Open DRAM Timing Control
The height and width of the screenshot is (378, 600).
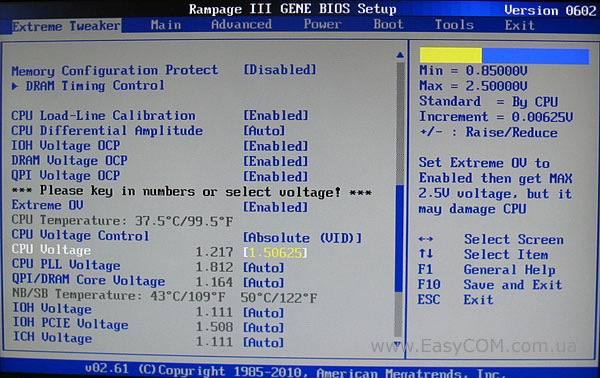coord(95,85)
